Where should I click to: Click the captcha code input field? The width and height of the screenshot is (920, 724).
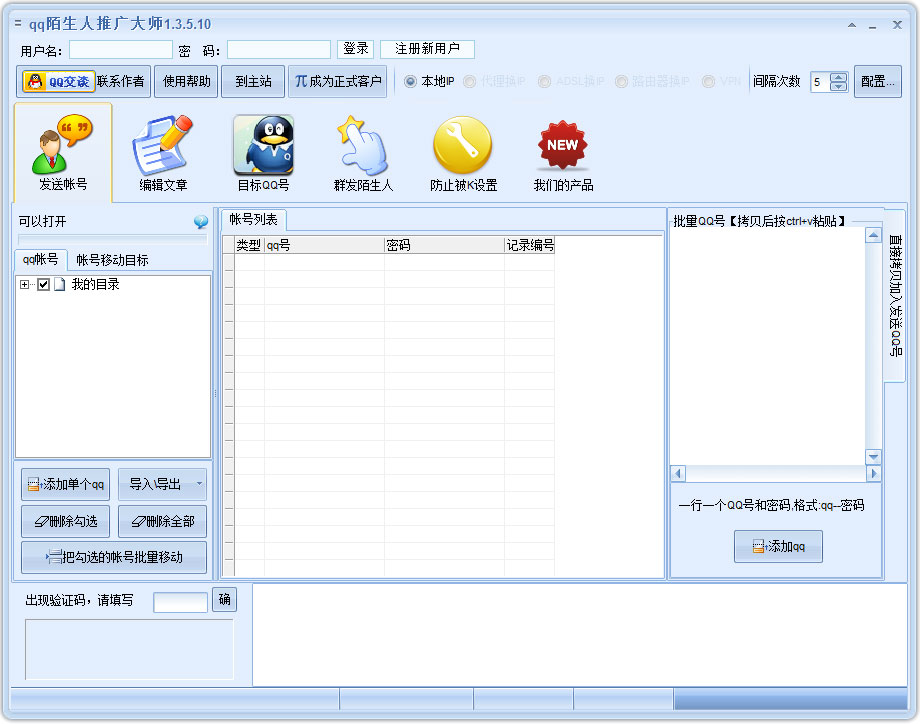pyautogui.click(x=180, y=602)
